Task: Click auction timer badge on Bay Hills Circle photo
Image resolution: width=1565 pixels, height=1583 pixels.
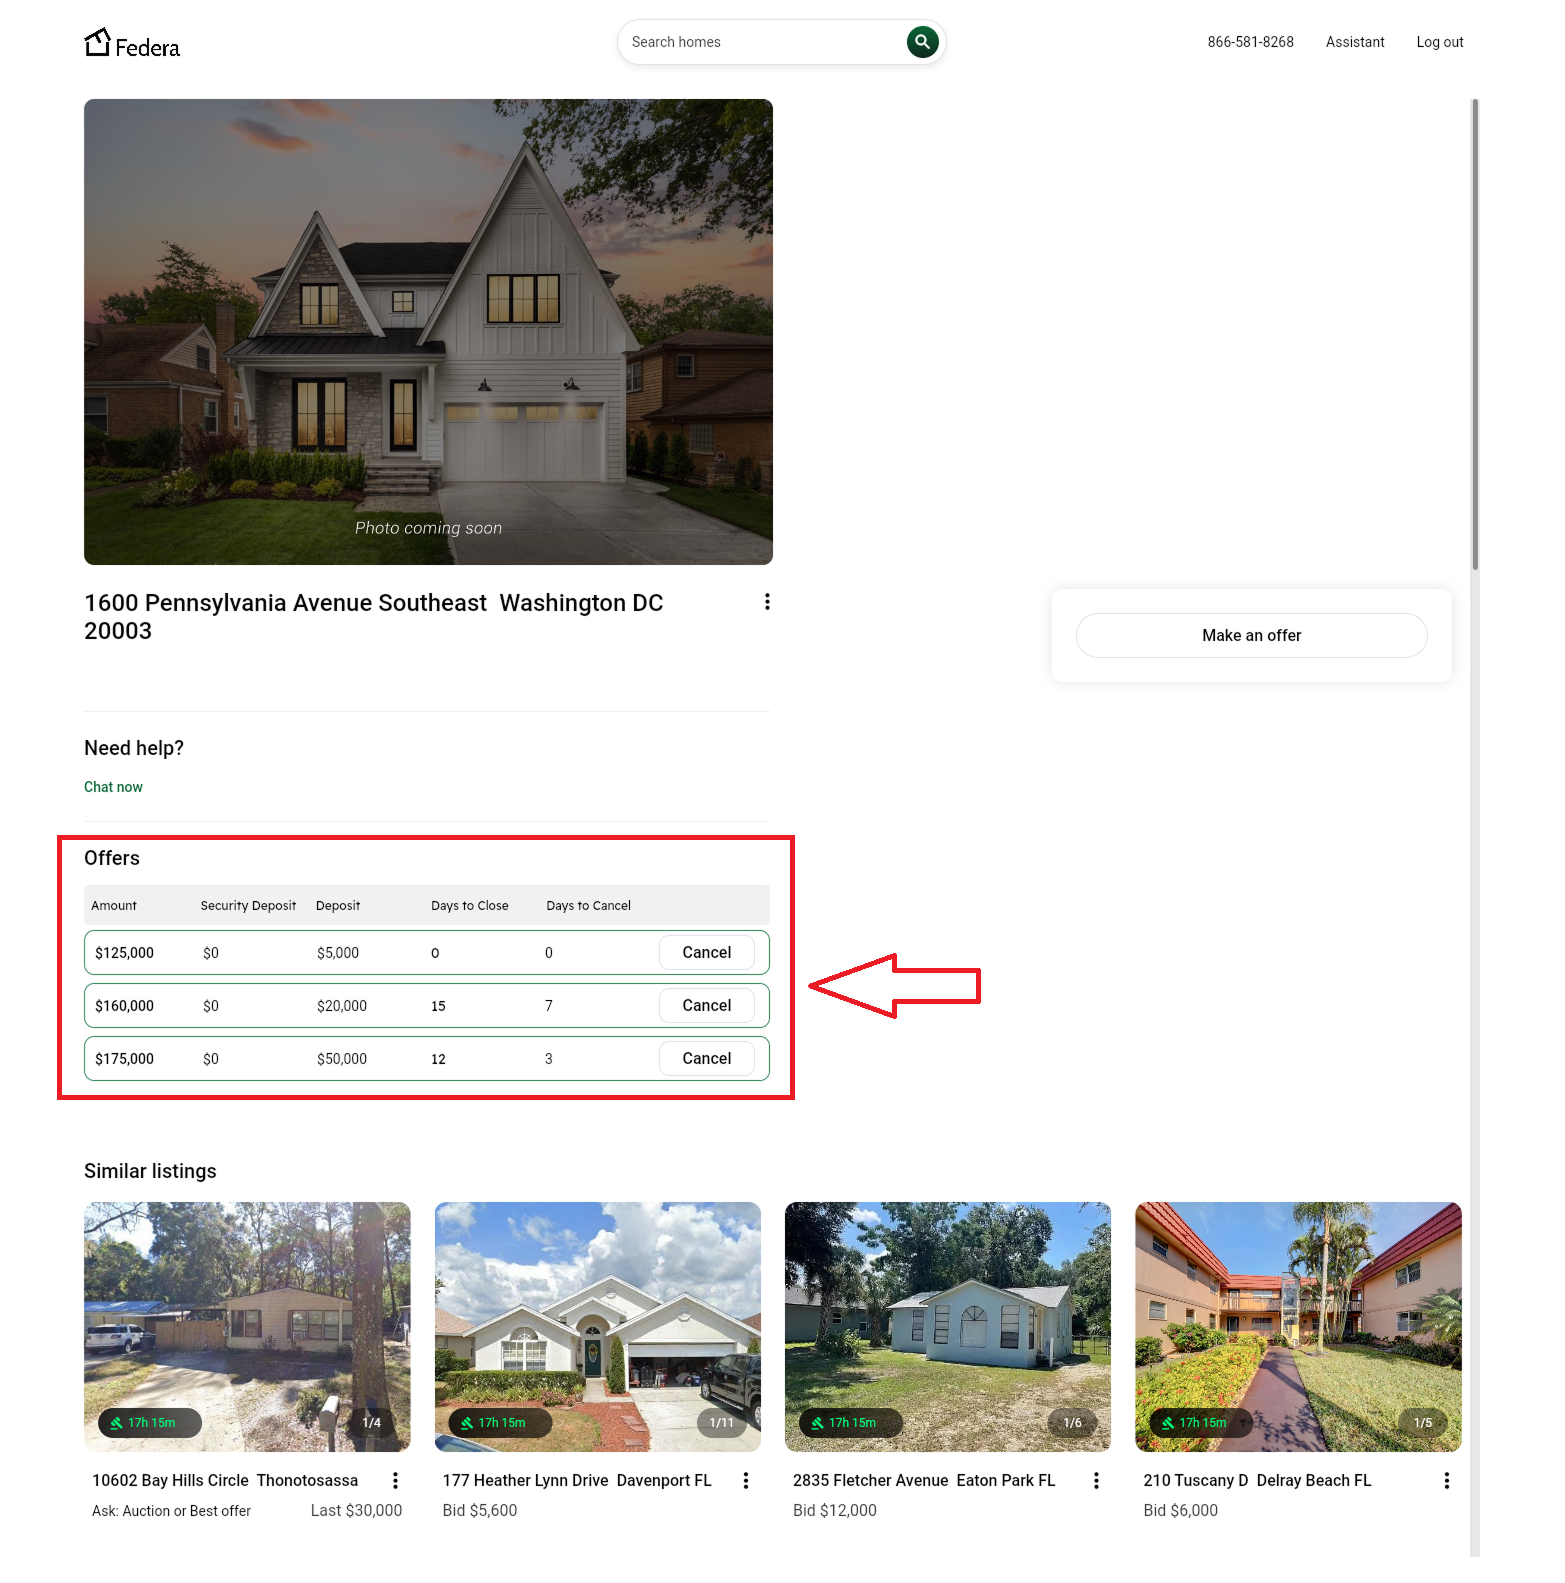Action: click(150, 1423)
